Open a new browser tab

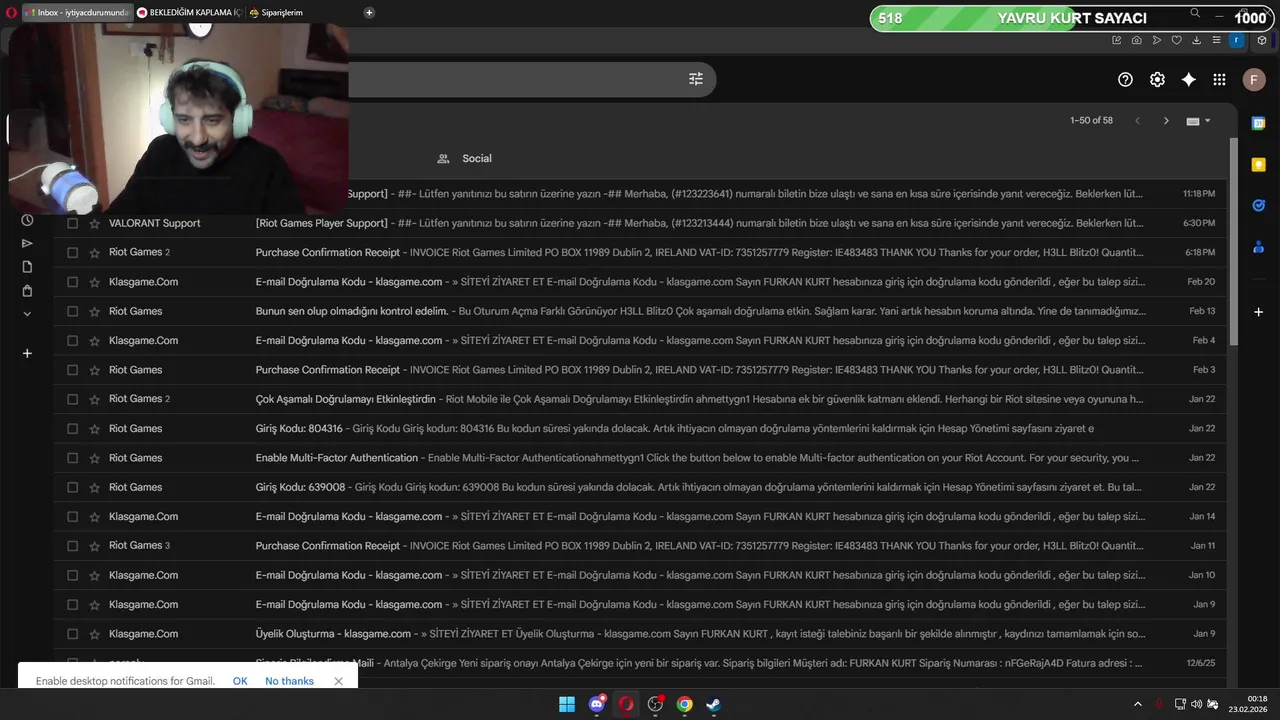(369, 13)
